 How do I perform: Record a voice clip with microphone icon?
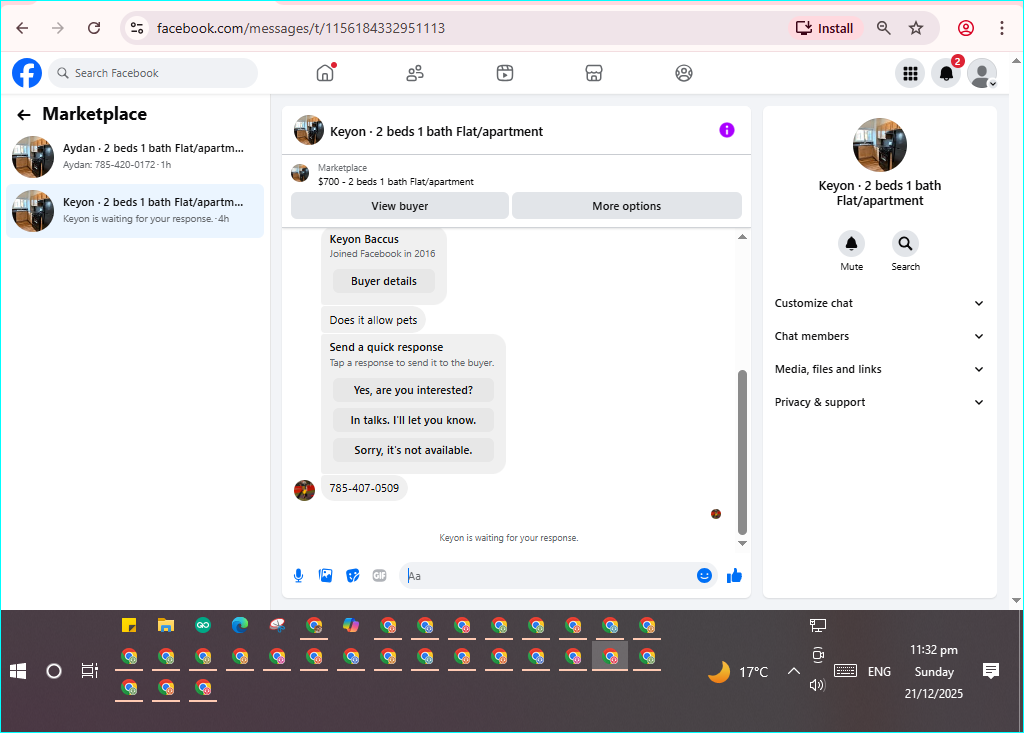click(x=298, y=576)
